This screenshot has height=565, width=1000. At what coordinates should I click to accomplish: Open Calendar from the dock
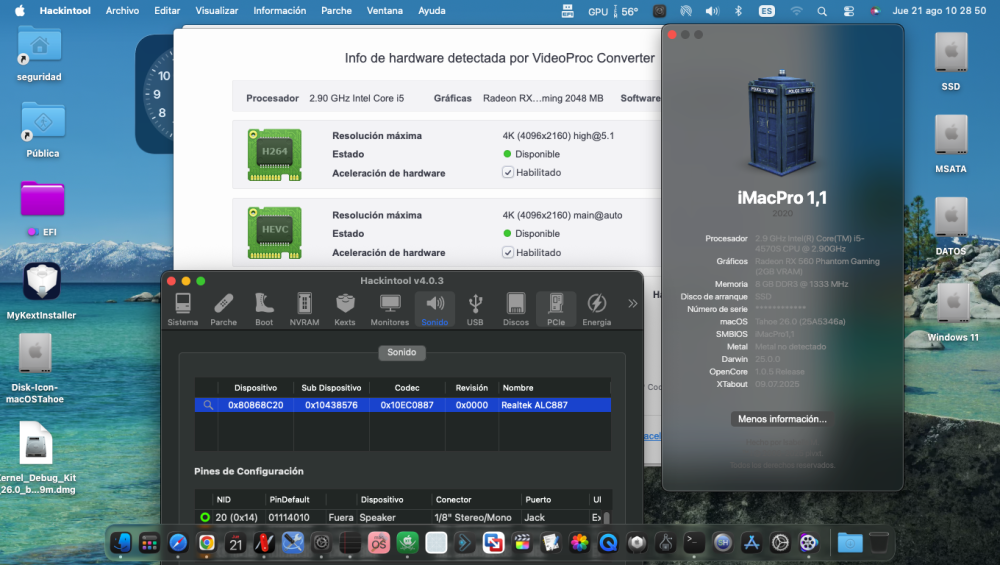click(235, 543)
